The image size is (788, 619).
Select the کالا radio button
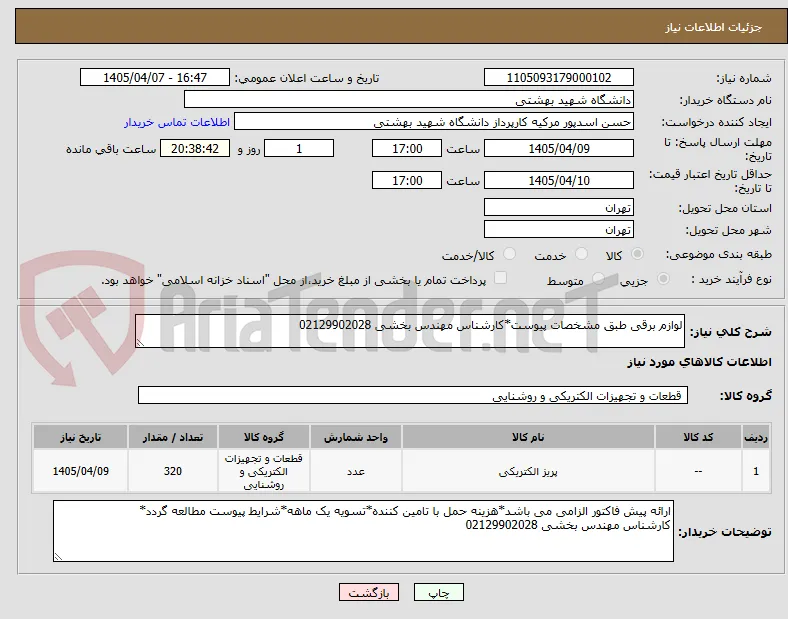[x=637, y=254]
